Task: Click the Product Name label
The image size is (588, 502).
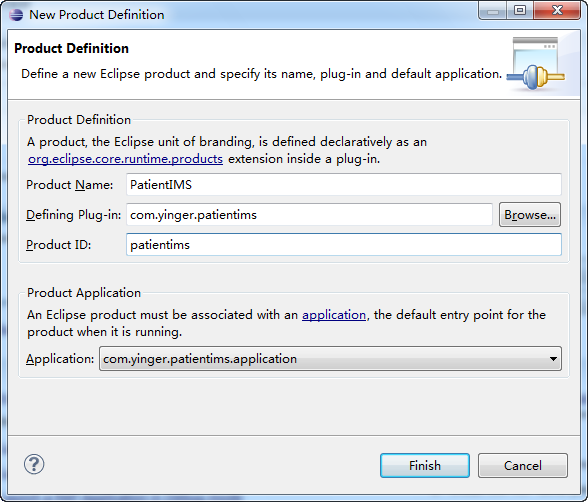Action: tap(69, 185)
